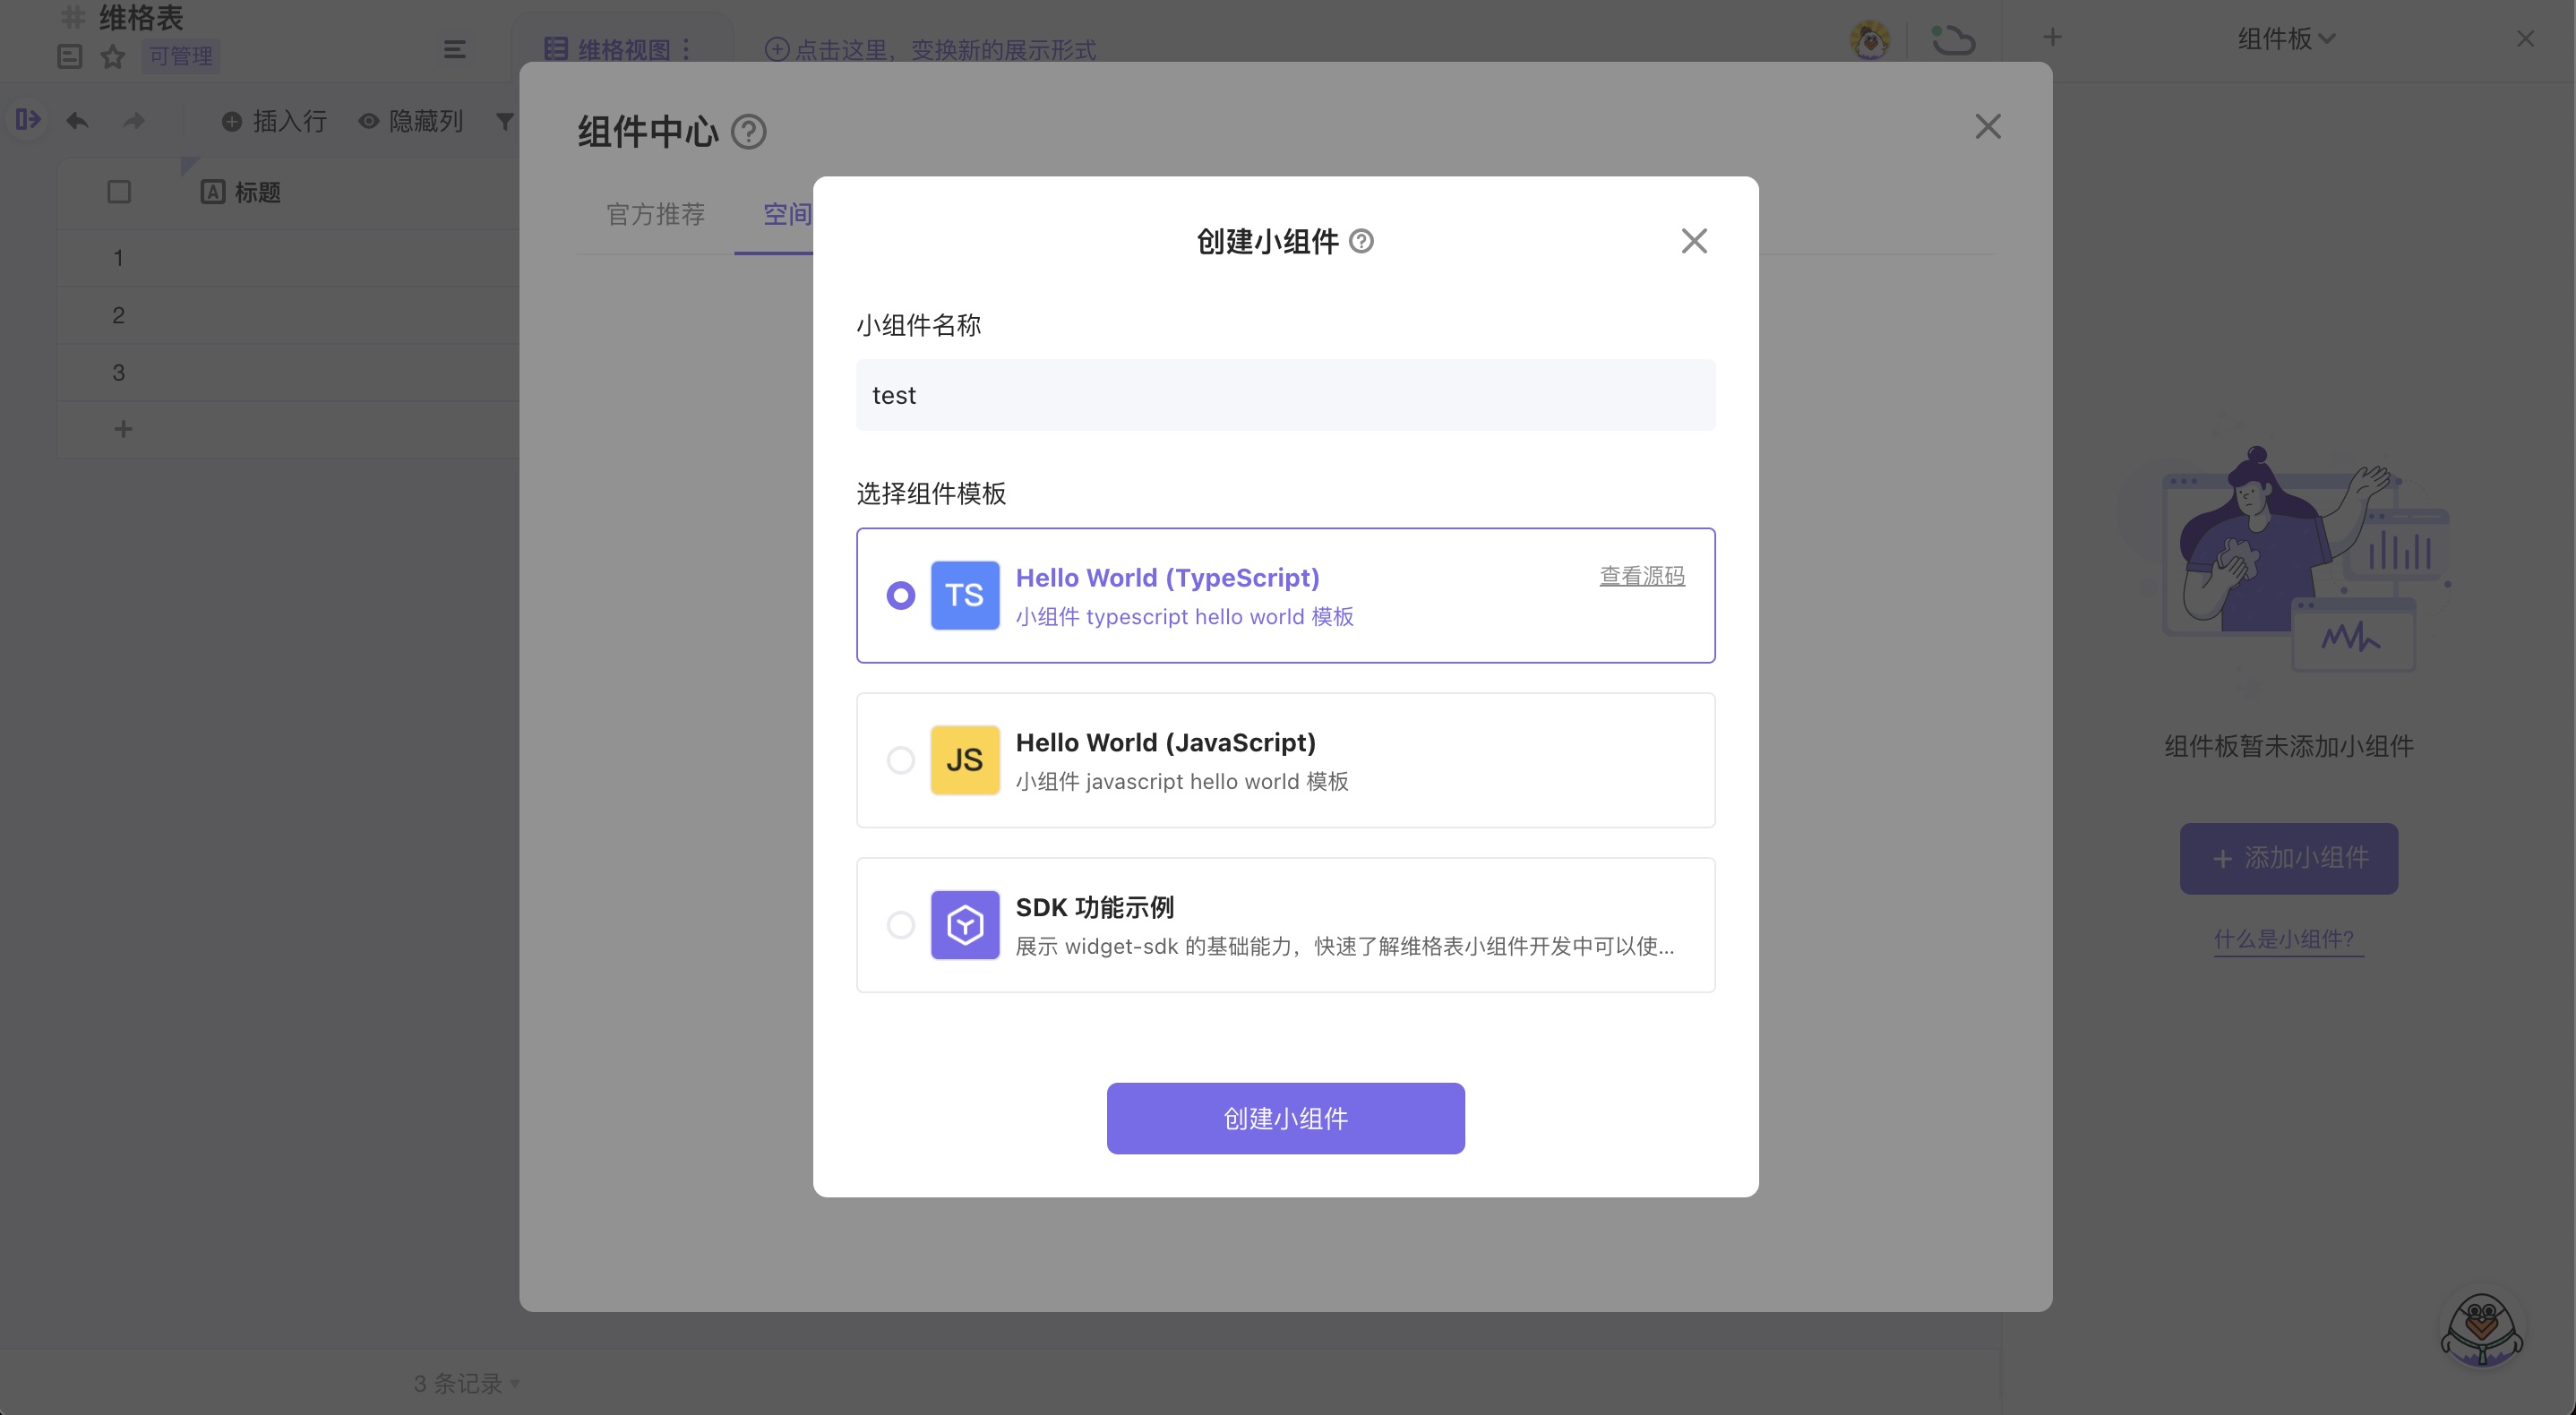2576x1415 pixels.
Task: Close the 组件中心 window
Action: click(1987, 126)
